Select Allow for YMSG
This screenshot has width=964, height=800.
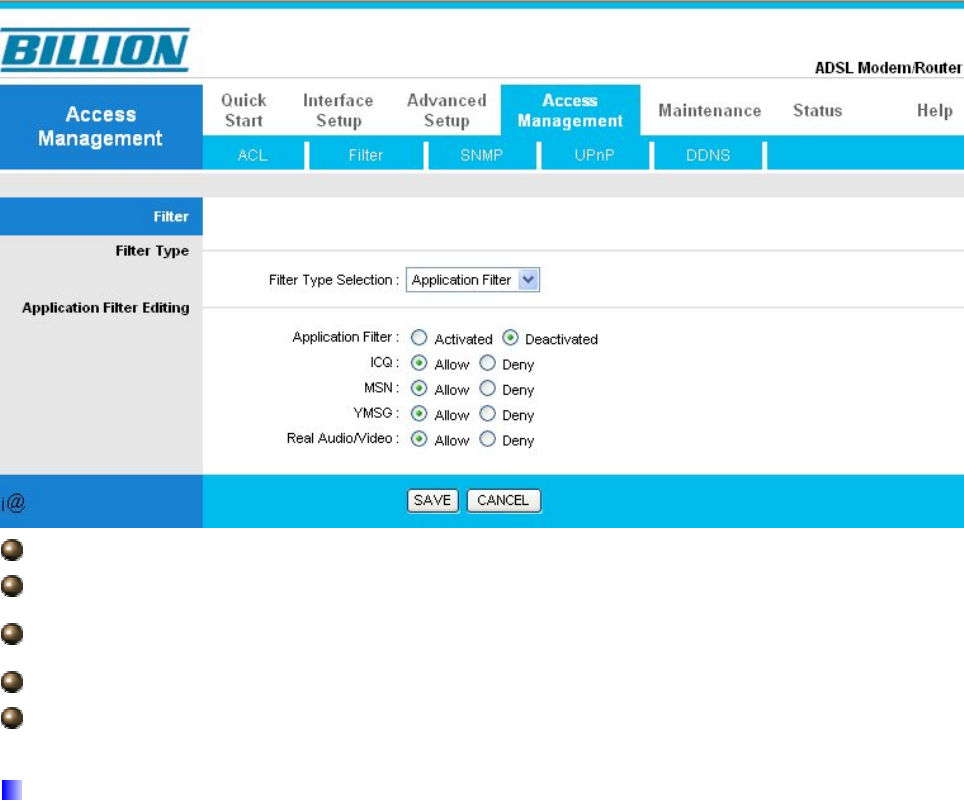pos(419,413)
